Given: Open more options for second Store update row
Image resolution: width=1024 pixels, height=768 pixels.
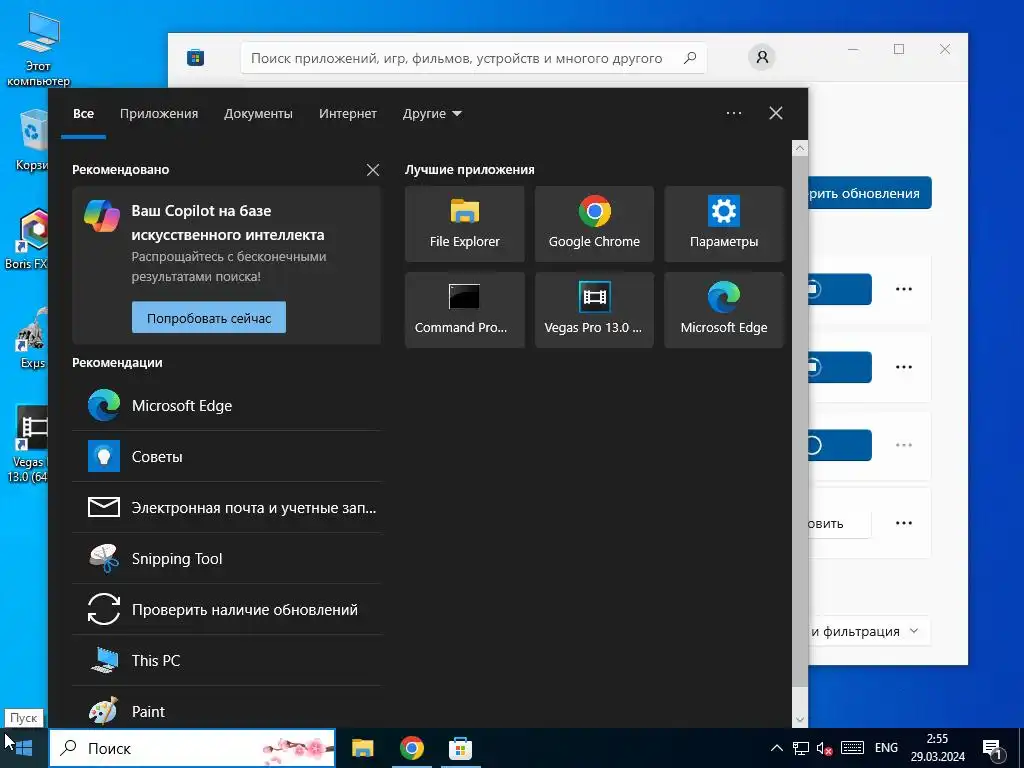Looking at the screenshot, I should (x=904, y=367).
